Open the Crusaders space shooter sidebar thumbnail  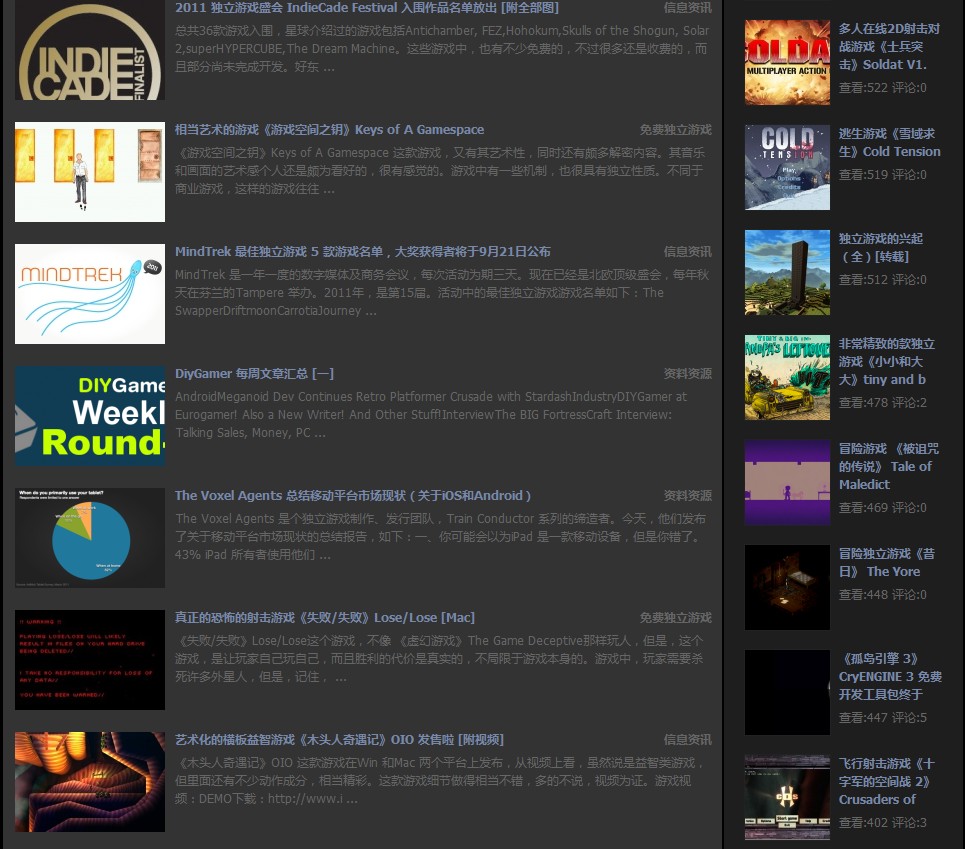(787, 797)
